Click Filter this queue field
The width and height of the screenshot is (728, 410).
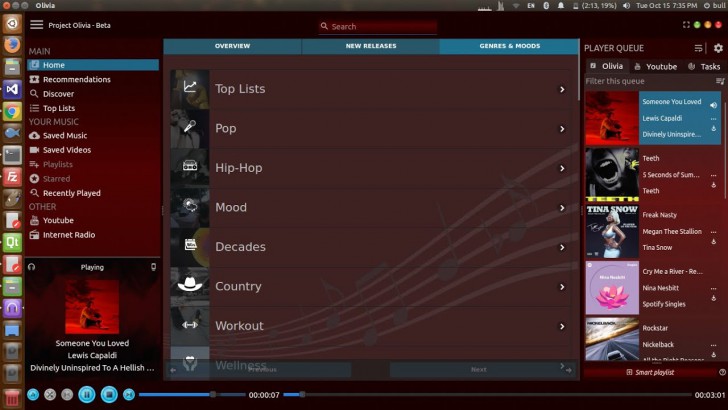649,81
